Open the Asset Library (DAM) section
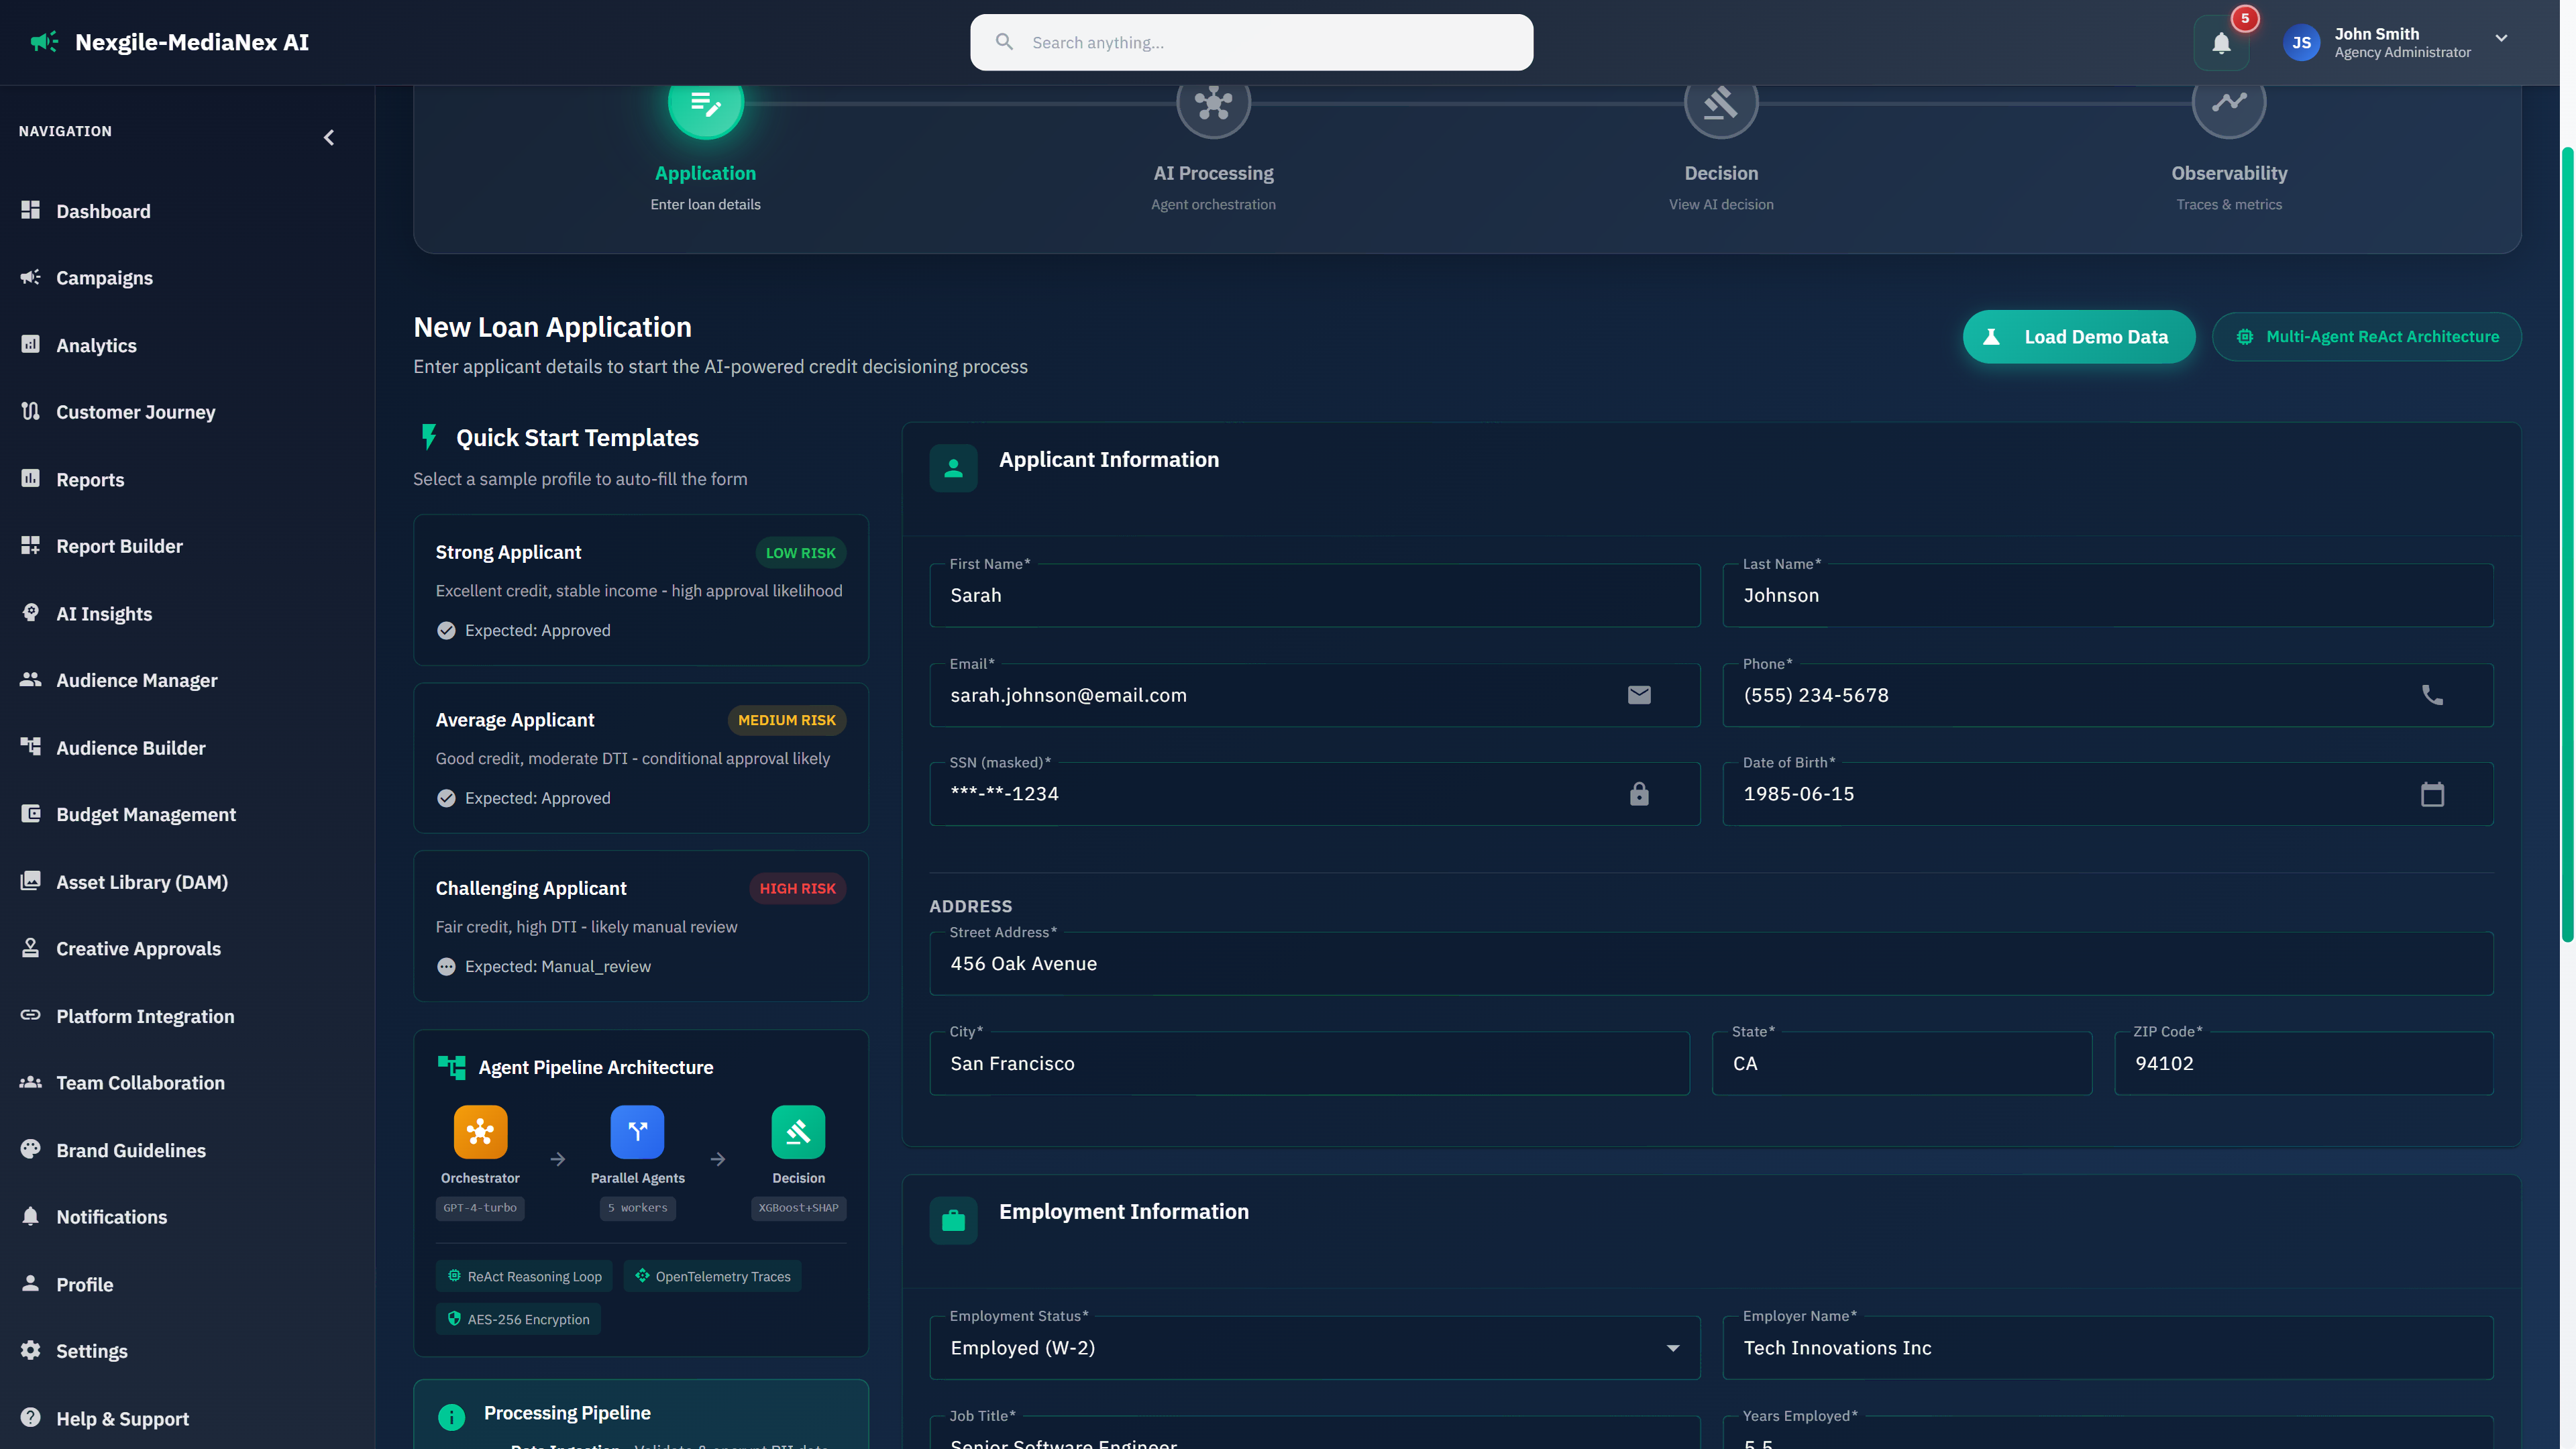The image size is (2576, 1449). [141, 881]
